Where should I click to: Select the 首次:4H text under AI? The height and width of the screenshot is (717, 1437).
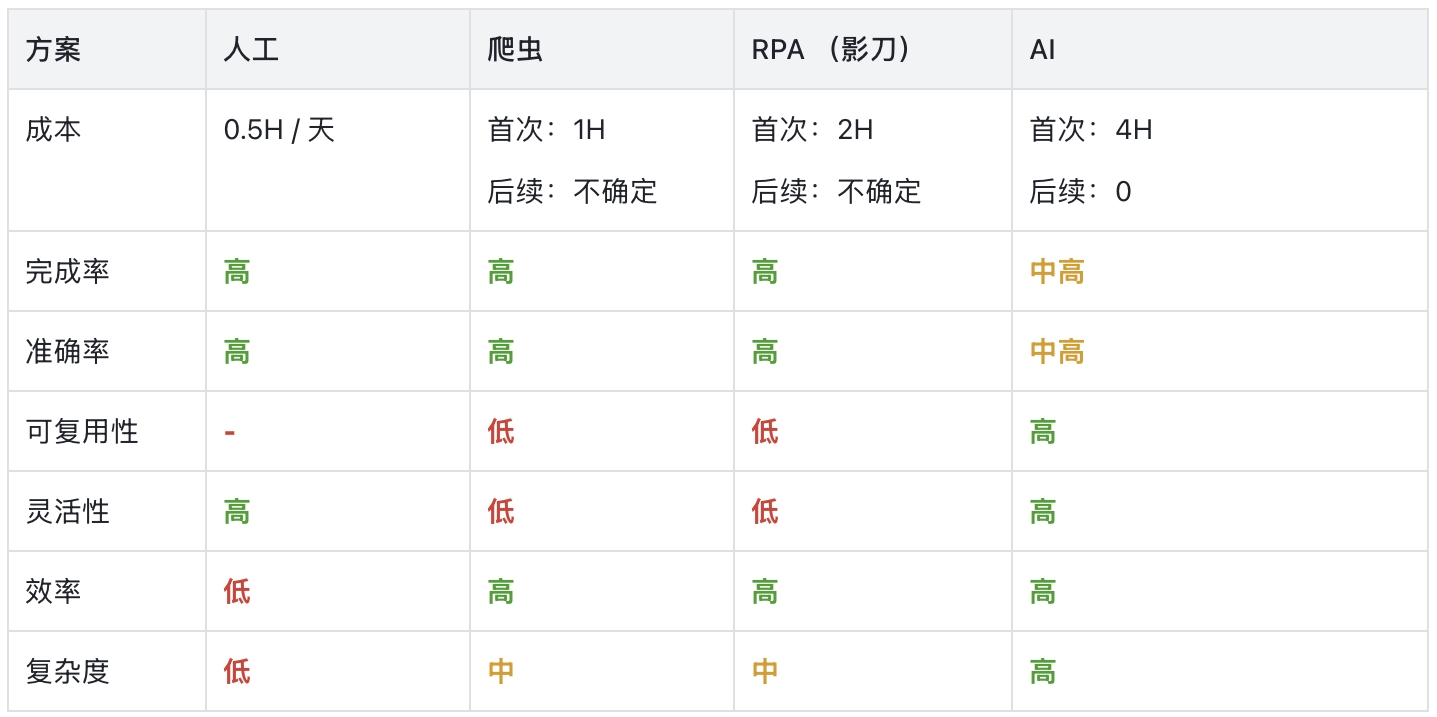pos(1090,130)
